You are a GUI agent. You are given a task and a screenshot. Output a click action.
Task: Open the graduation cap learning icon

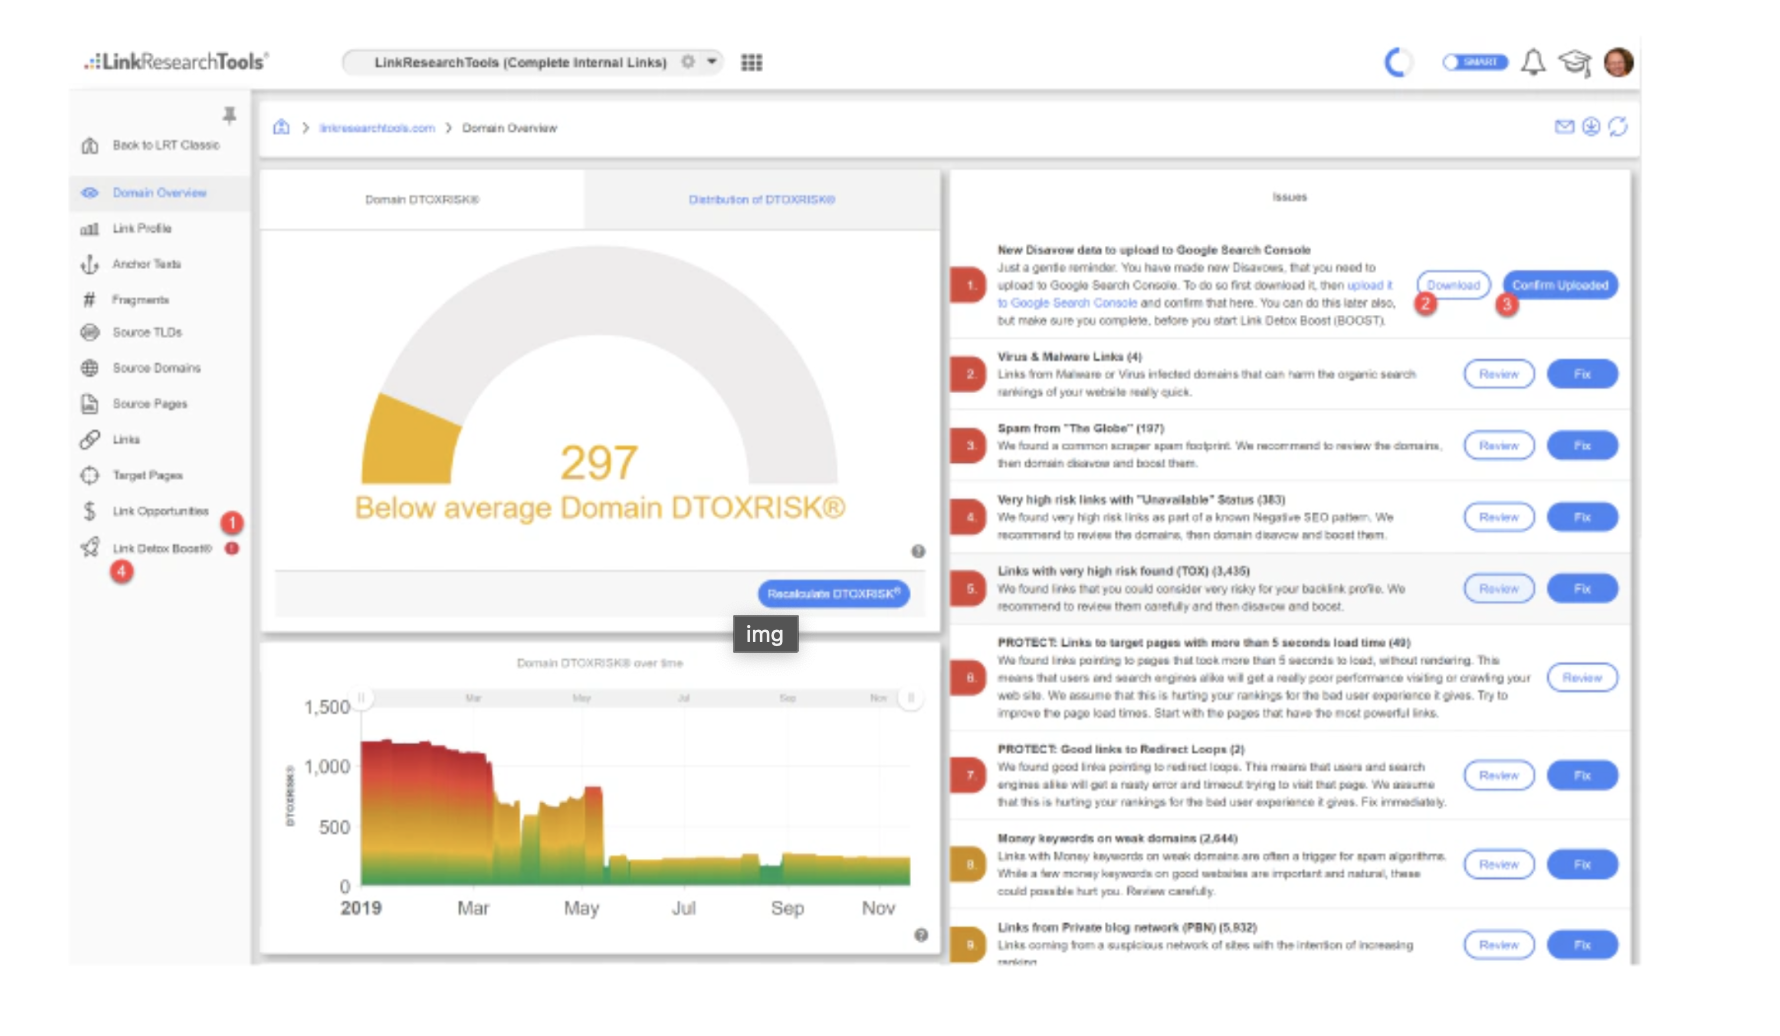(1575, 62)
